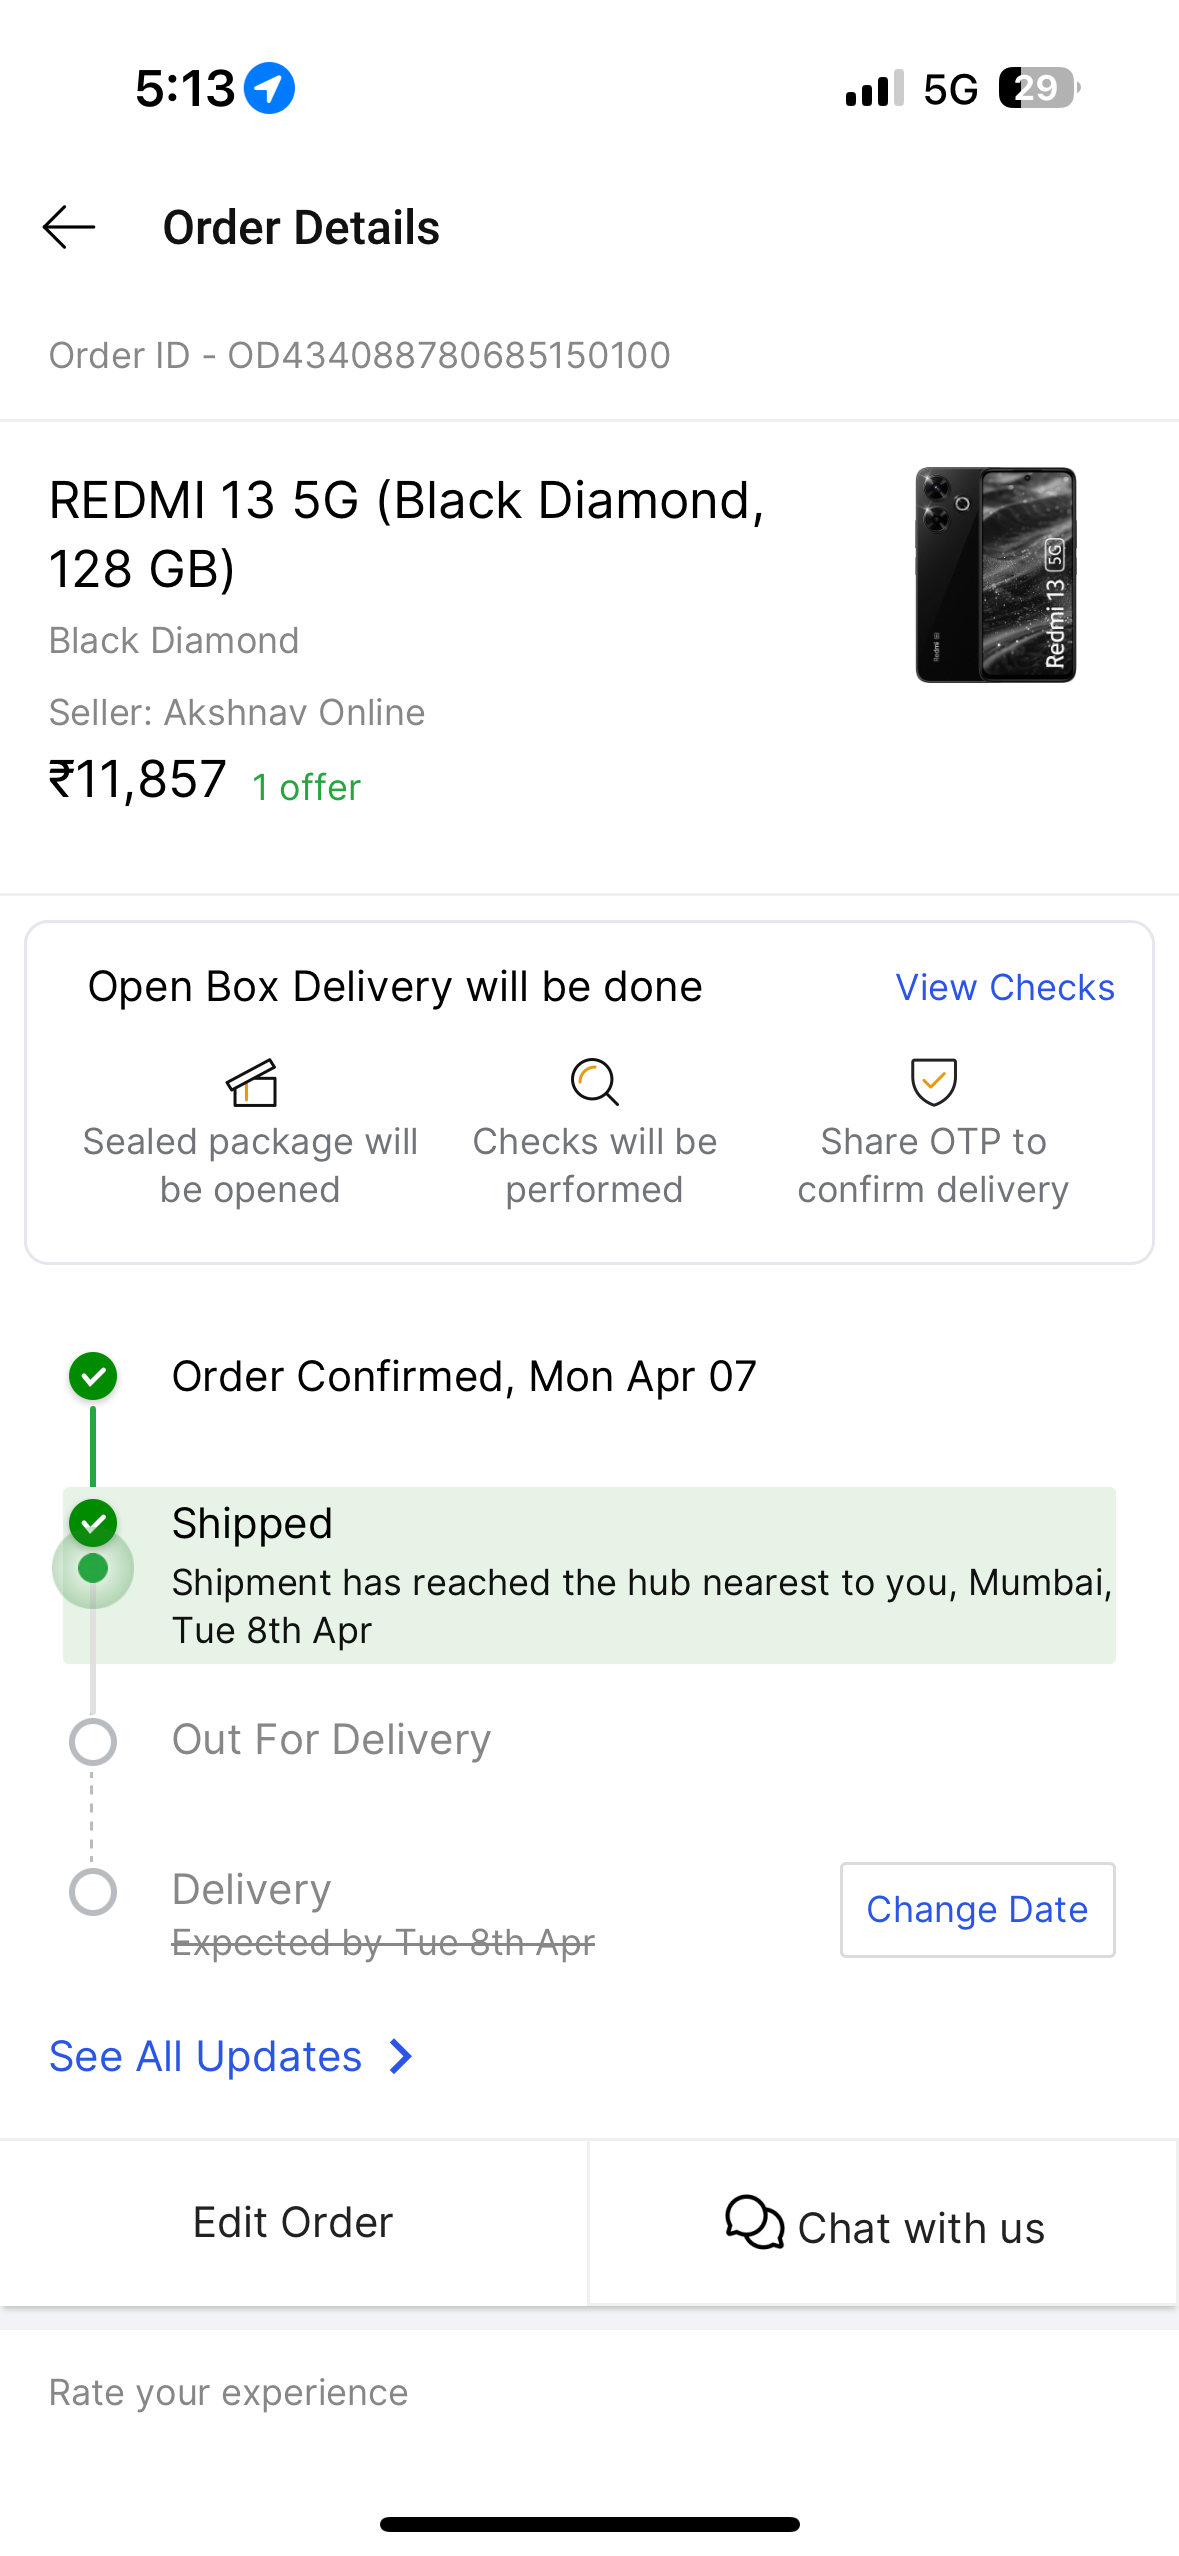The image size is (1179, 2556).
Task: Tap the Order Confirmed green checkmark
Action: pyautogui.click(x=93, y=1376)
